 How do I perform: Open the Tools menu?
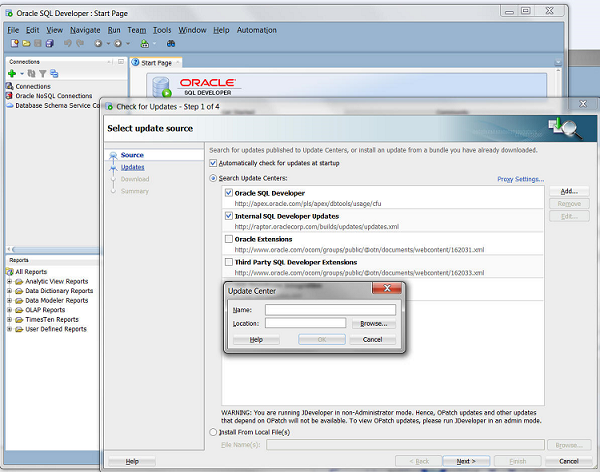162,30
